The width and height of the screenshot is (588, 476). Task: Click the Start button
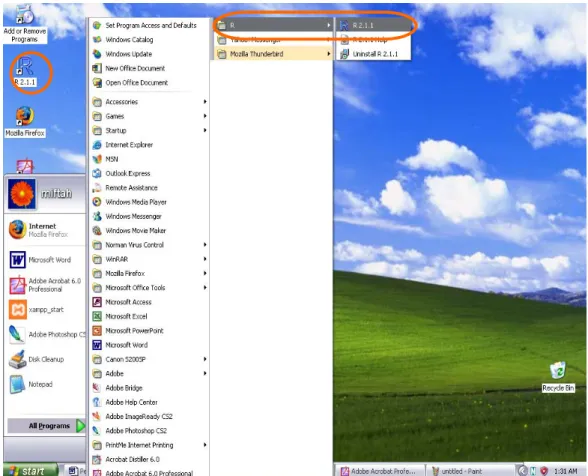30,470
